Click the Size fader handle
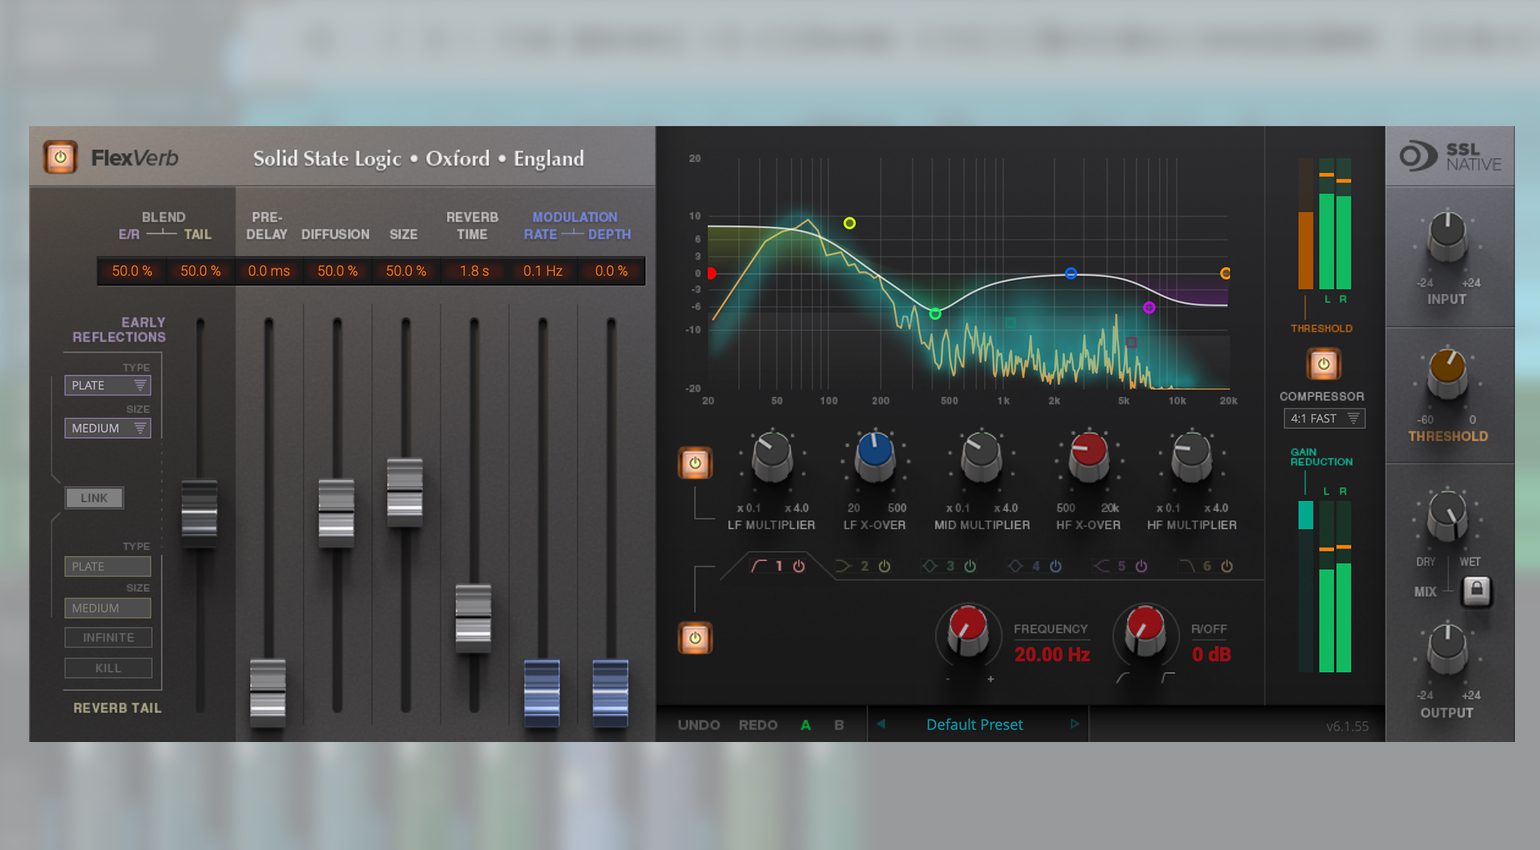The width and height of the screenshot is (1540, 850). pos(405,491)
